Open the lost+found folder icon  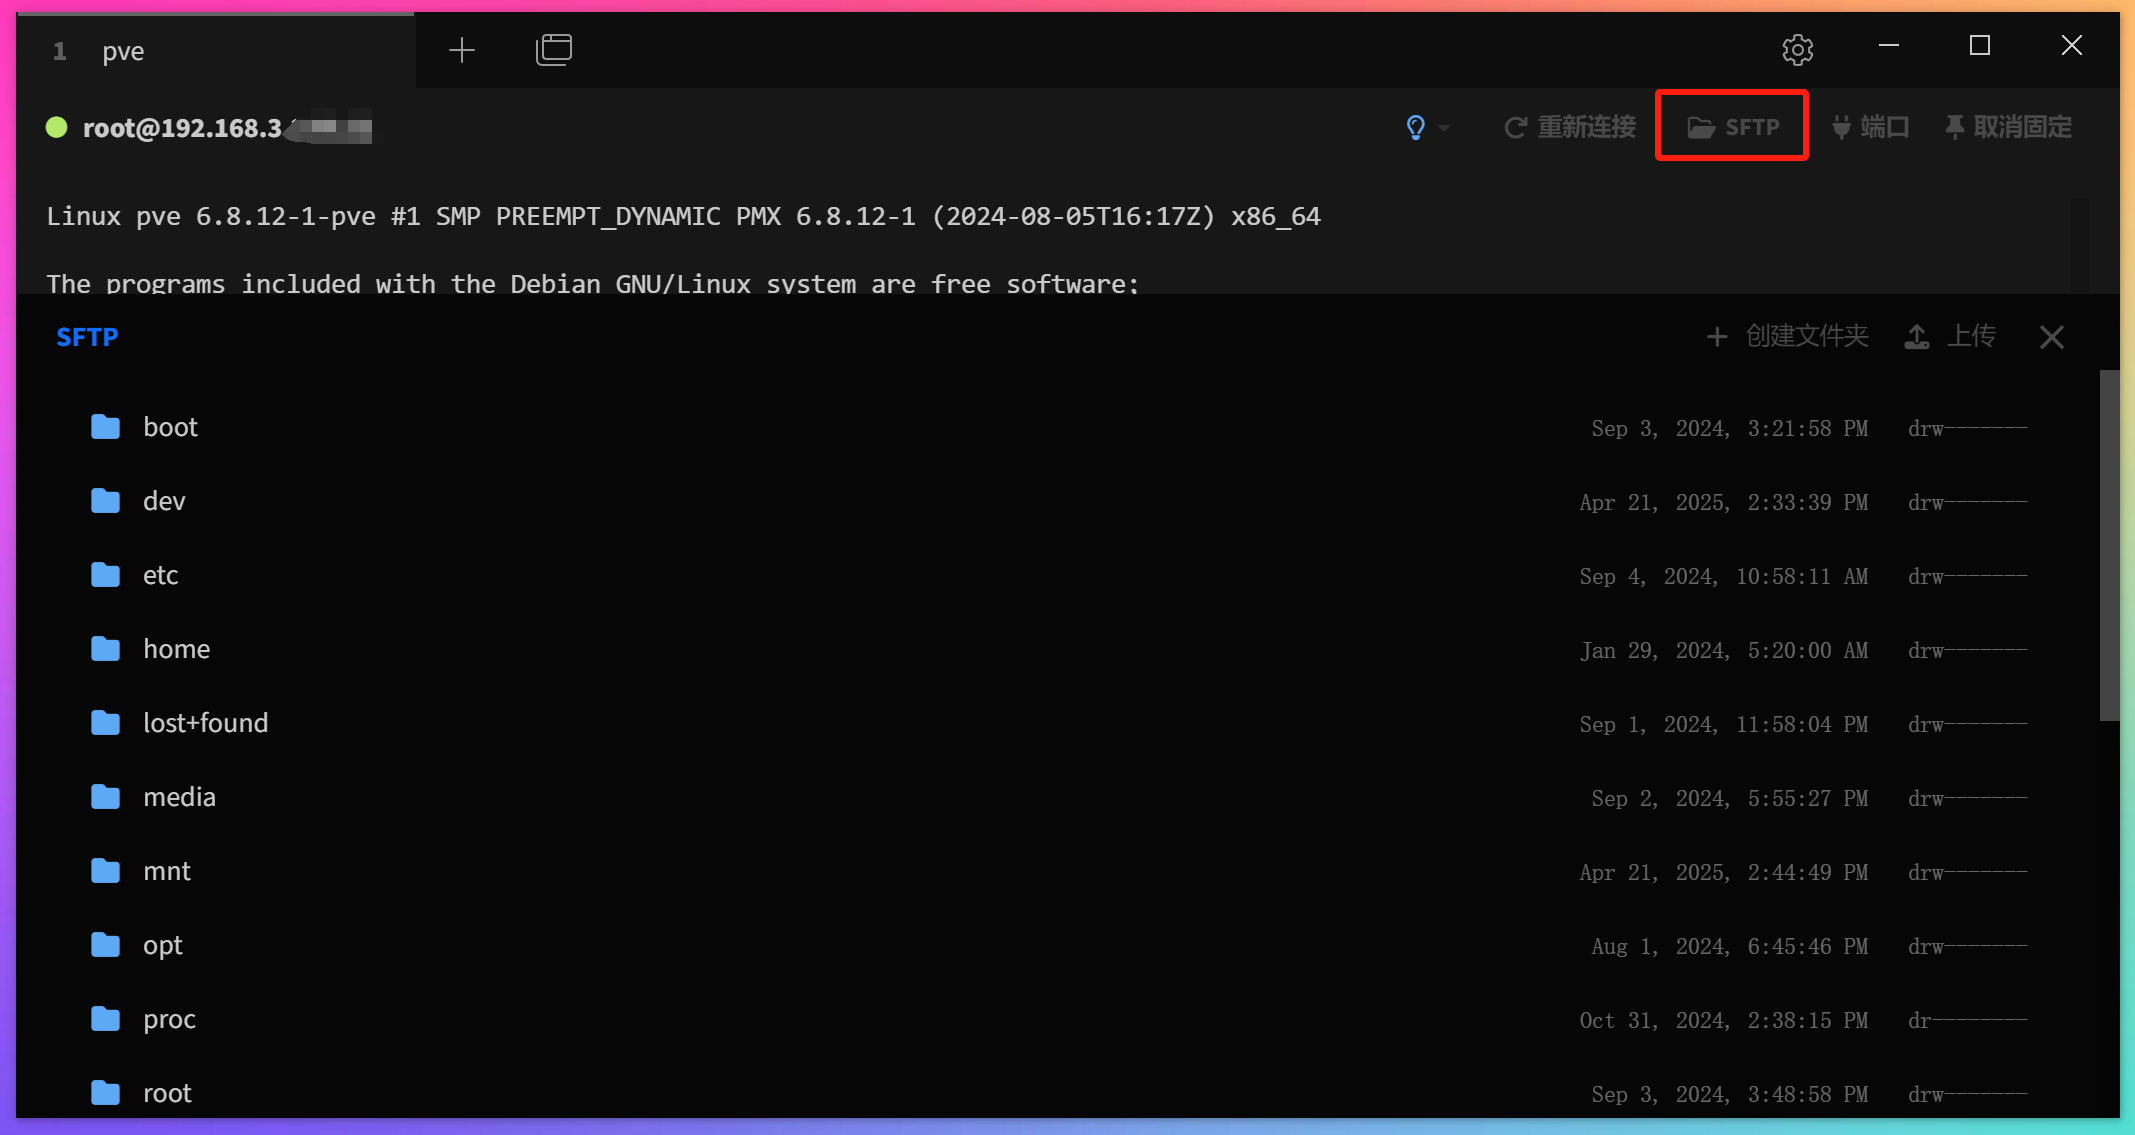(105, 723)
